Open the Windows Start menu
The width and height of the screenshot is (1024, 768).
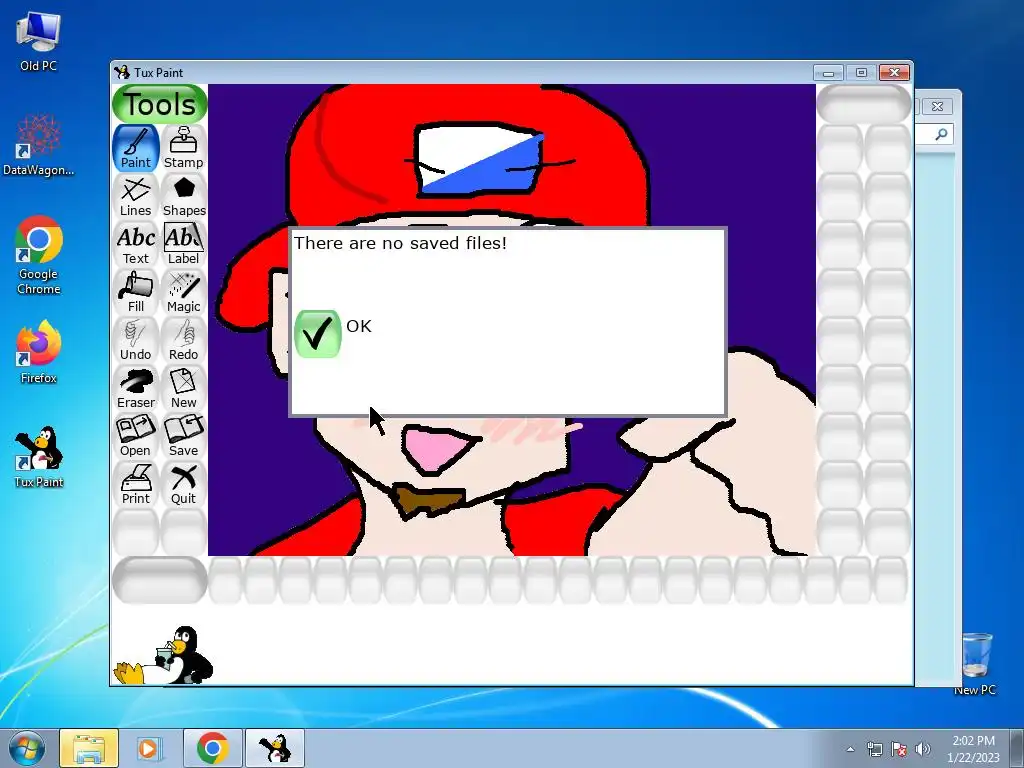27,748
